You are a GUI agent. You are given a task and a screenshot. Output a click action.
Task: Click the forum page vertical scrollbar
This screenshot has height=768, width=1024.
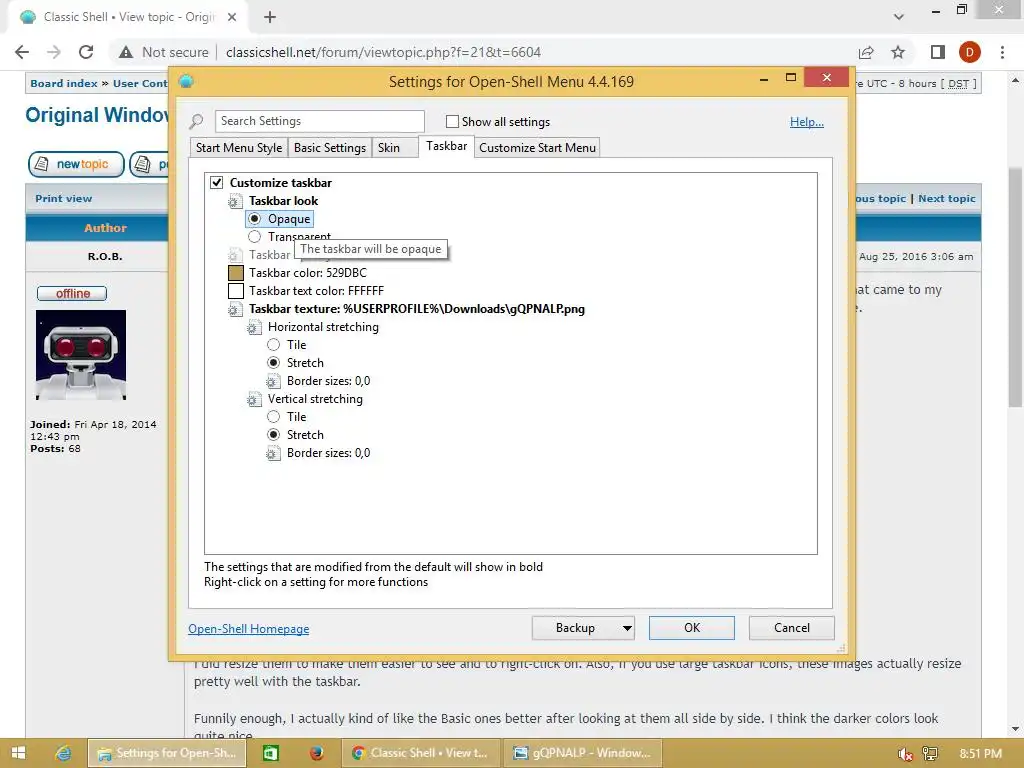(x=1014, y=287)
